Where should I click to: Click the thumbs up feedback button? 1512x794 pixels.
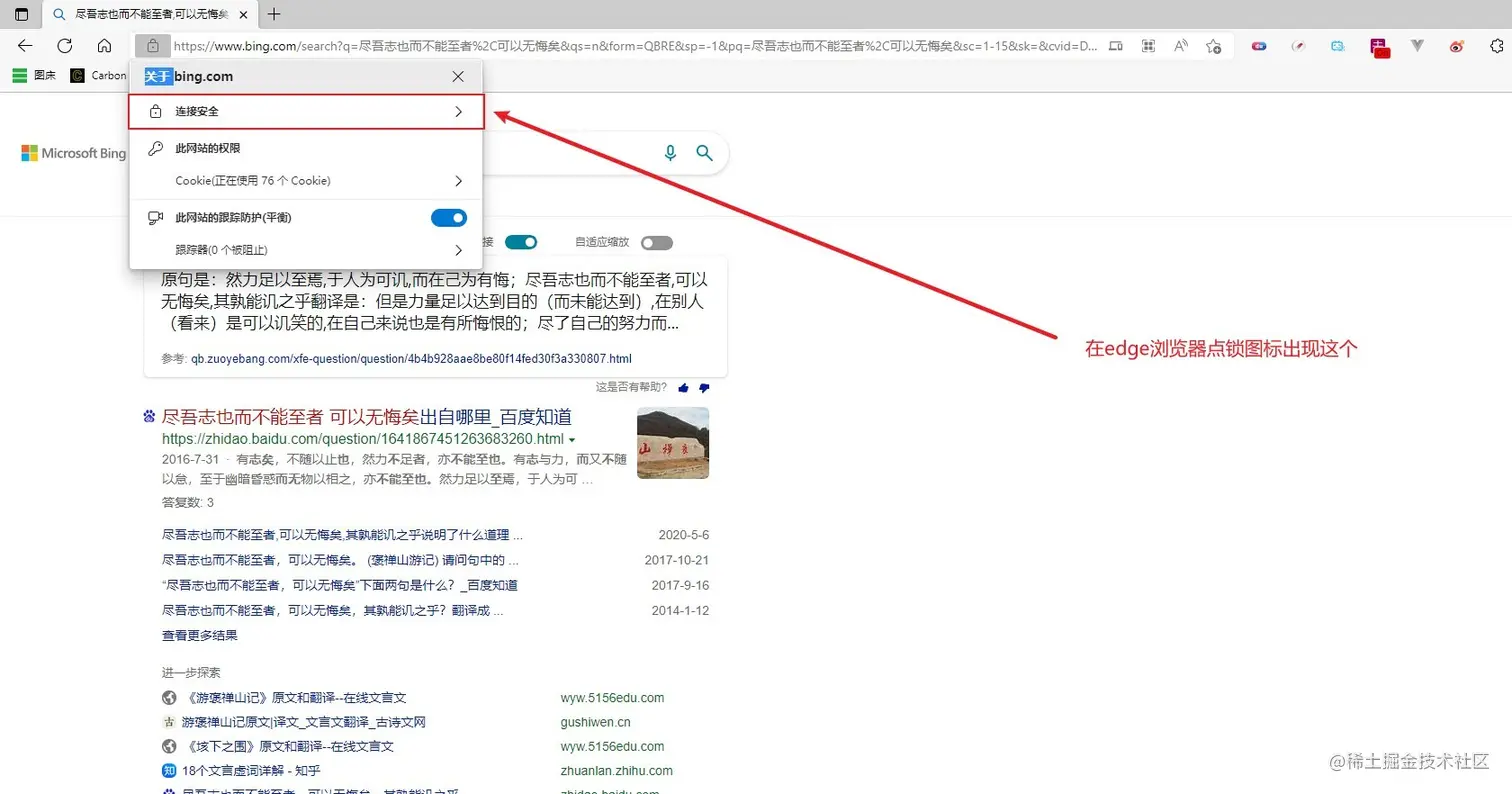682,388
